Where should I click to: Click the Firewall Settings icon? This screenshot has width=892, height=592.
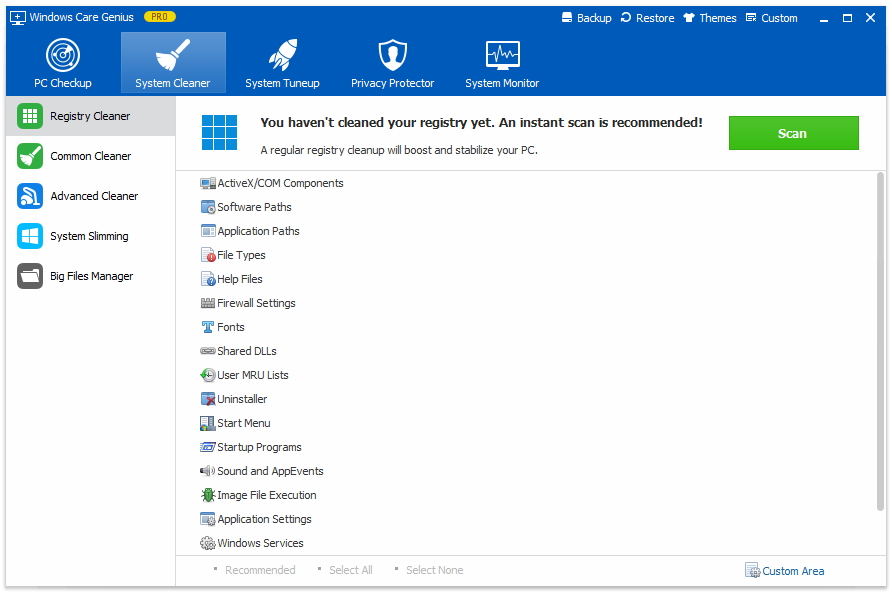(x=208, y=303)
